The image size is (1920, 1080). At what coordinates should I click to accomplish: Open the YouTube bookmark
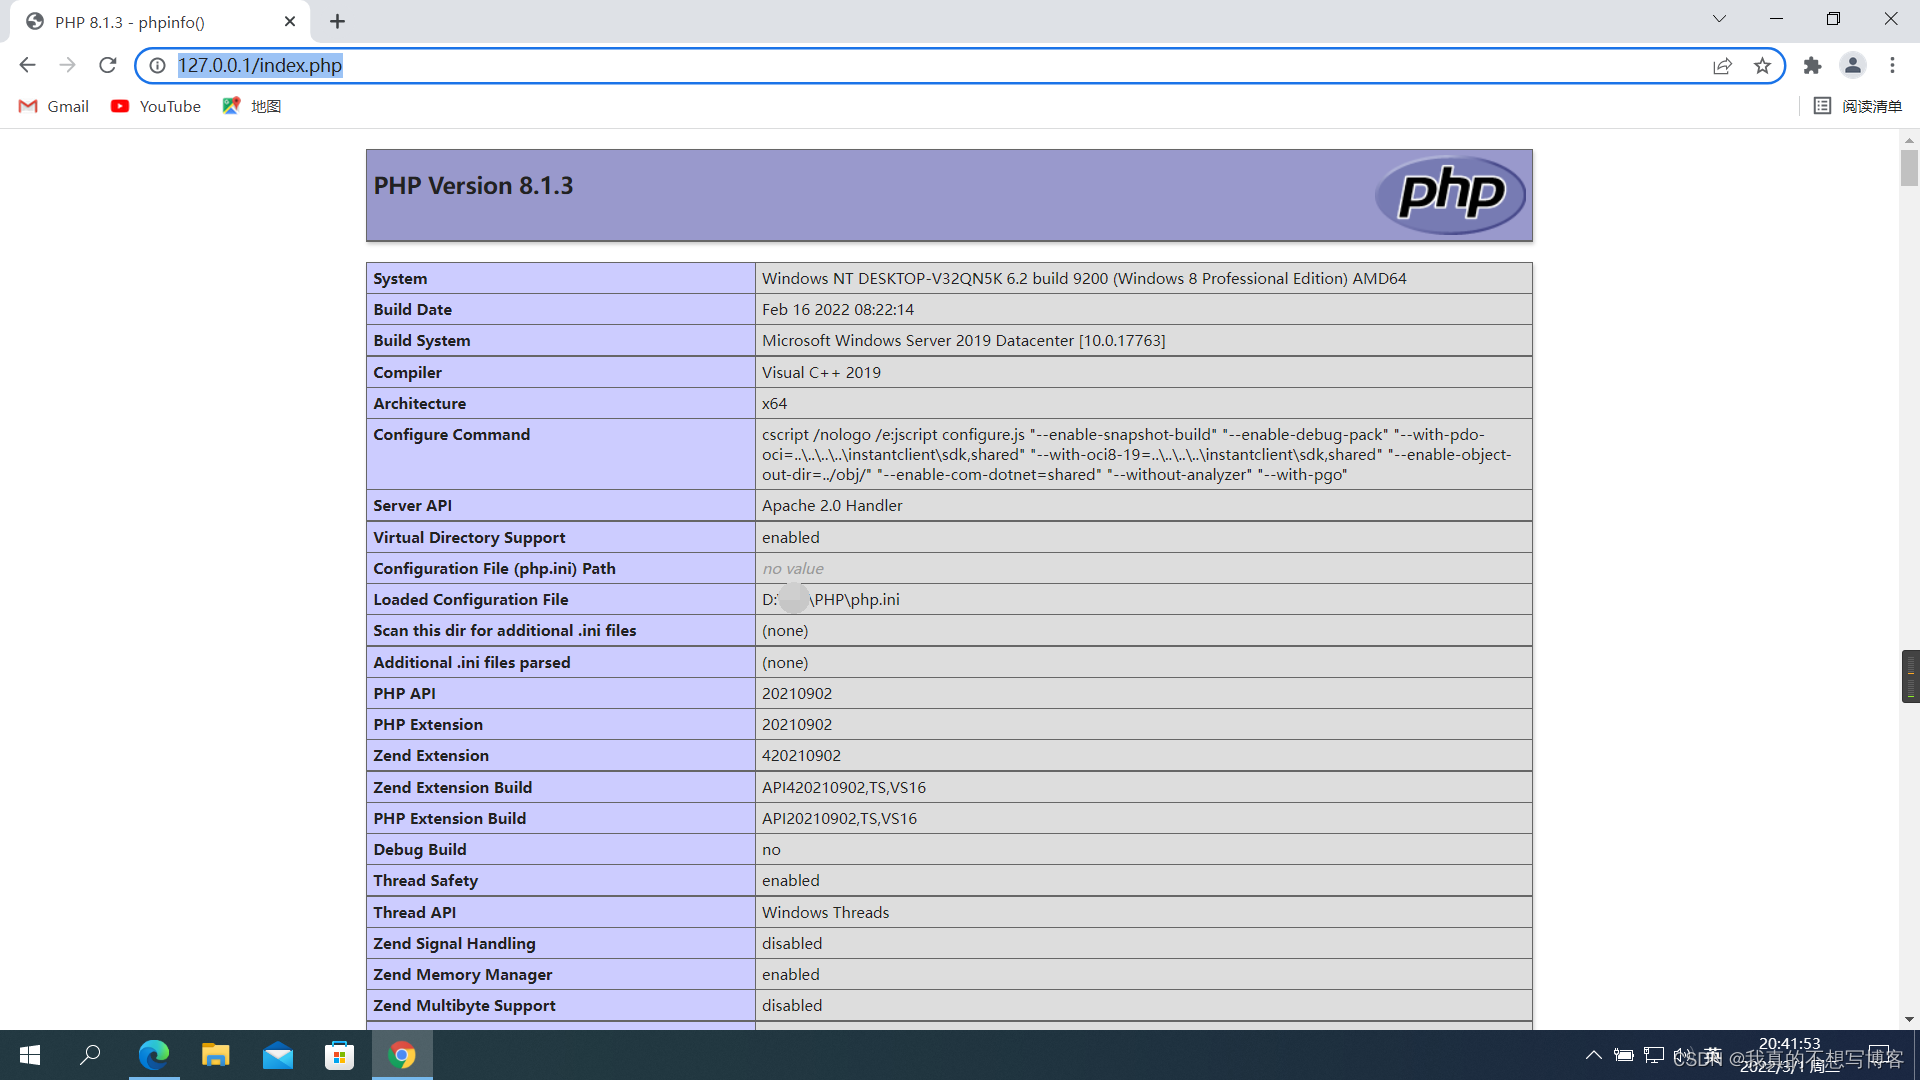[156, 106]
